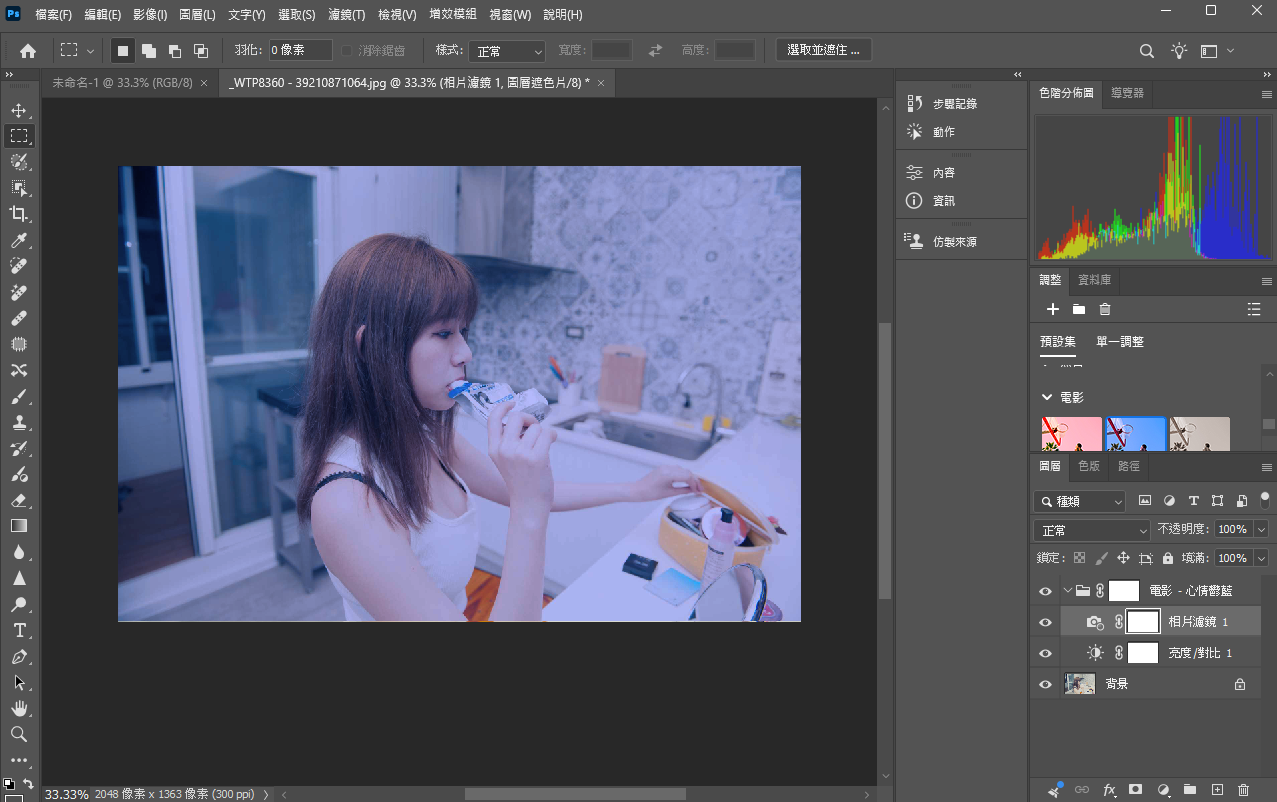
Task: Click the delete layer trash icon
Action: [x=1244, y=790]
